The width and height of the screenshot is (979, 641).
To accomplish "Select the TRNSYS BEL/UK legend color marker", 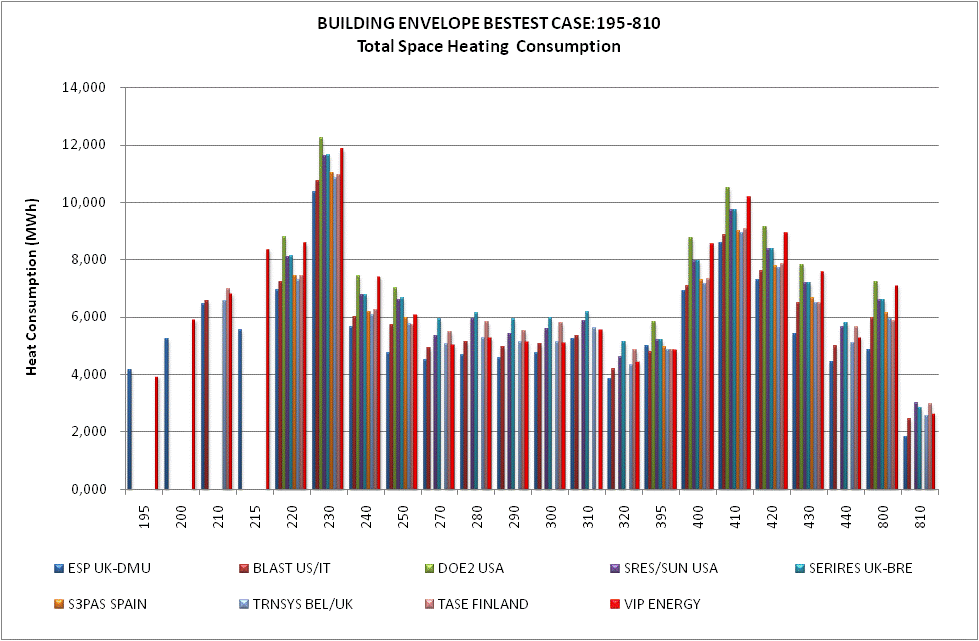I will point(244,604).
